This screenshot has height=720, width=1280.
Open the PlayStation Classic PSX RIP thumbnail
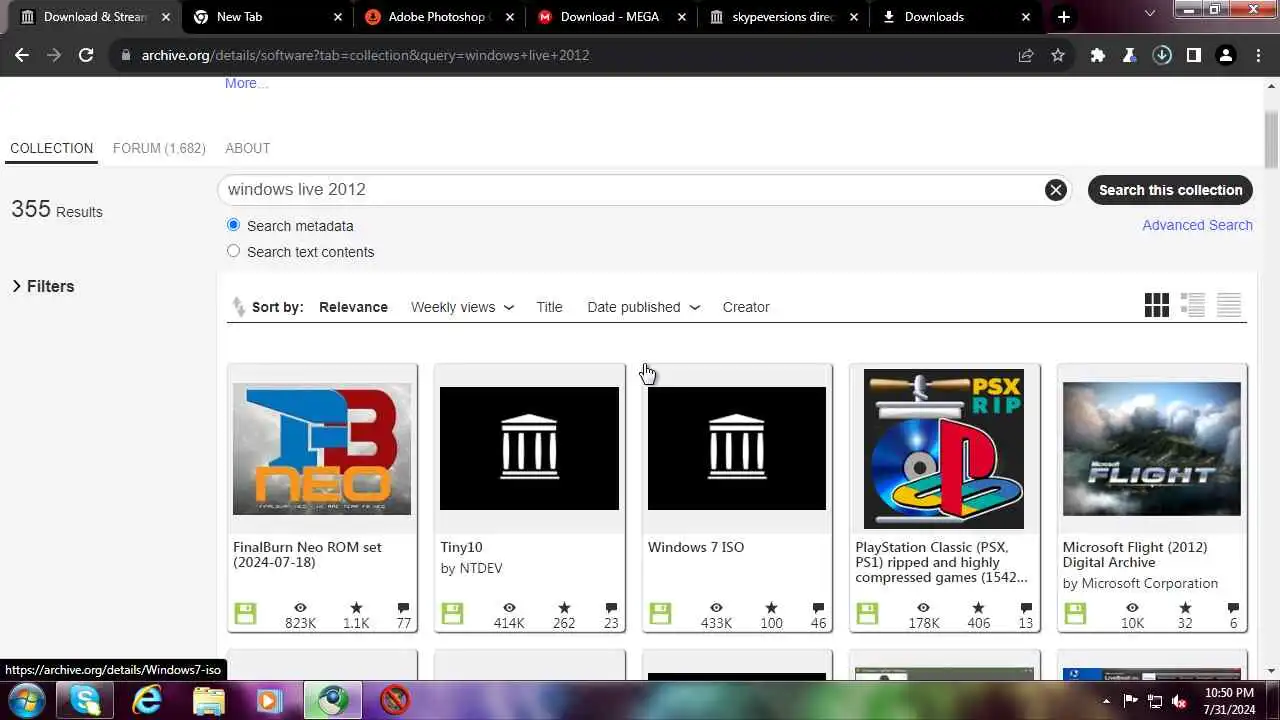pyautogui.click(x=944, y=448)
